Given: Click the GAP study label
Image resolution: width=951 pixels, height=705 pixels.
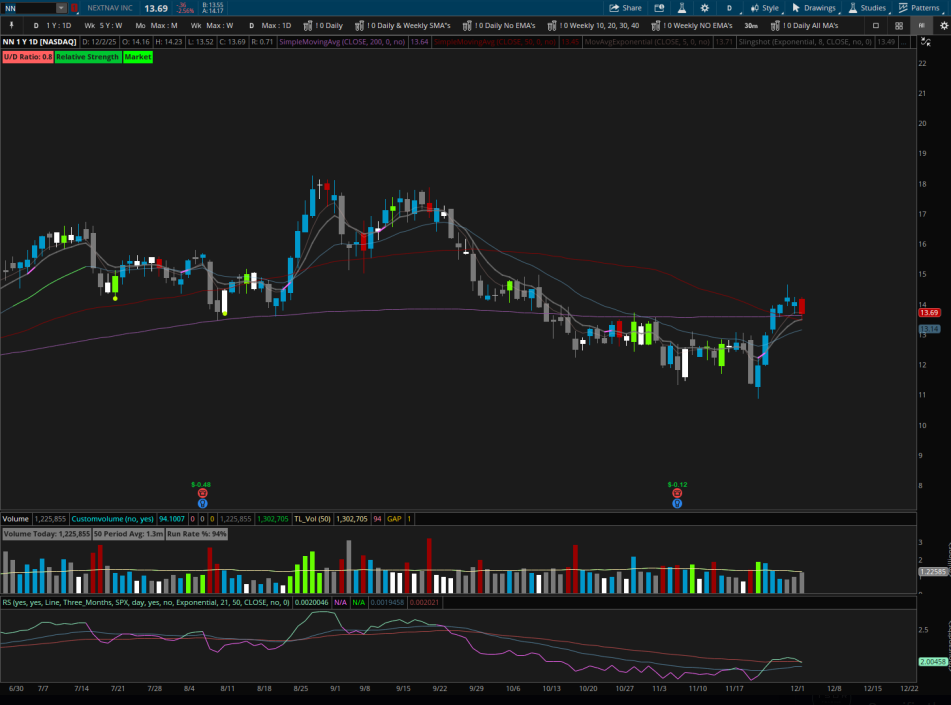Looking at the screenshot, I should [394, 519].
